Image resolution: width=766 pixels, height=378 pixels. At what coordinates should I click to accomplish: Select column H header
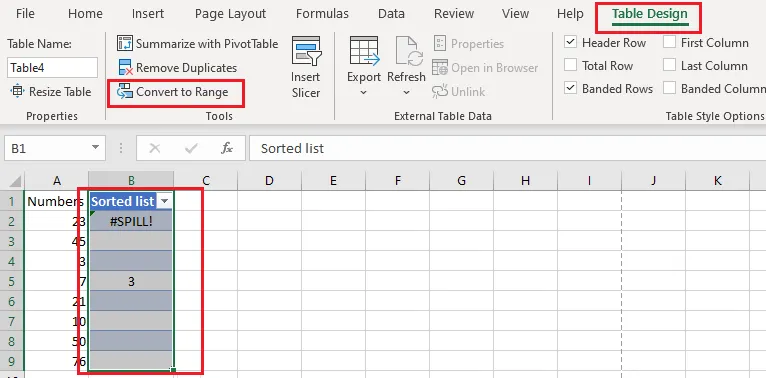click(x=525, y=181)
